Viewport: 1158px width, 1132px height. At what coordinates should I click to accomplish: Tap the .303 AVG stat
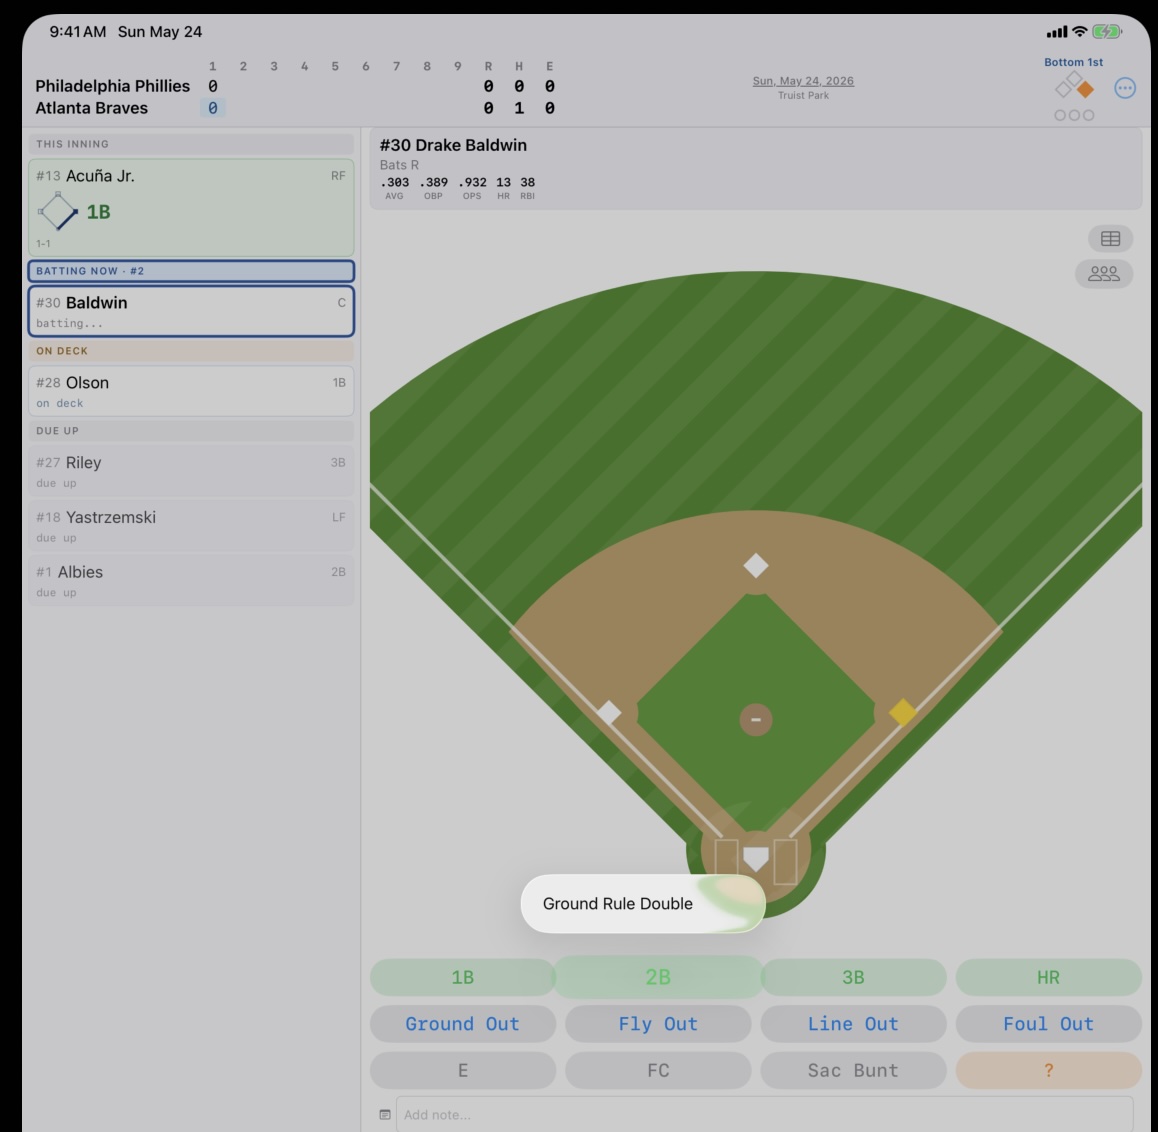pyautogui.click(x=394, y=187)
